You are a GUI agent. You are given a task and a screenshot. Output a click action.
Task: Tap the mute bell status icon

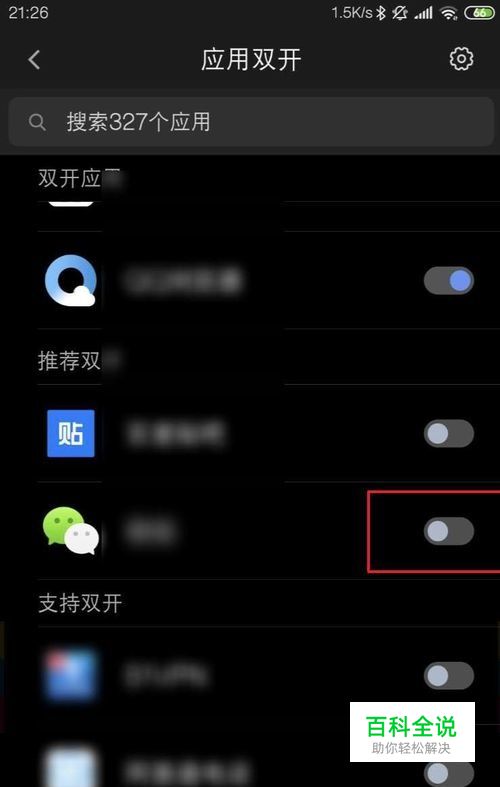(x=400, y=13)
